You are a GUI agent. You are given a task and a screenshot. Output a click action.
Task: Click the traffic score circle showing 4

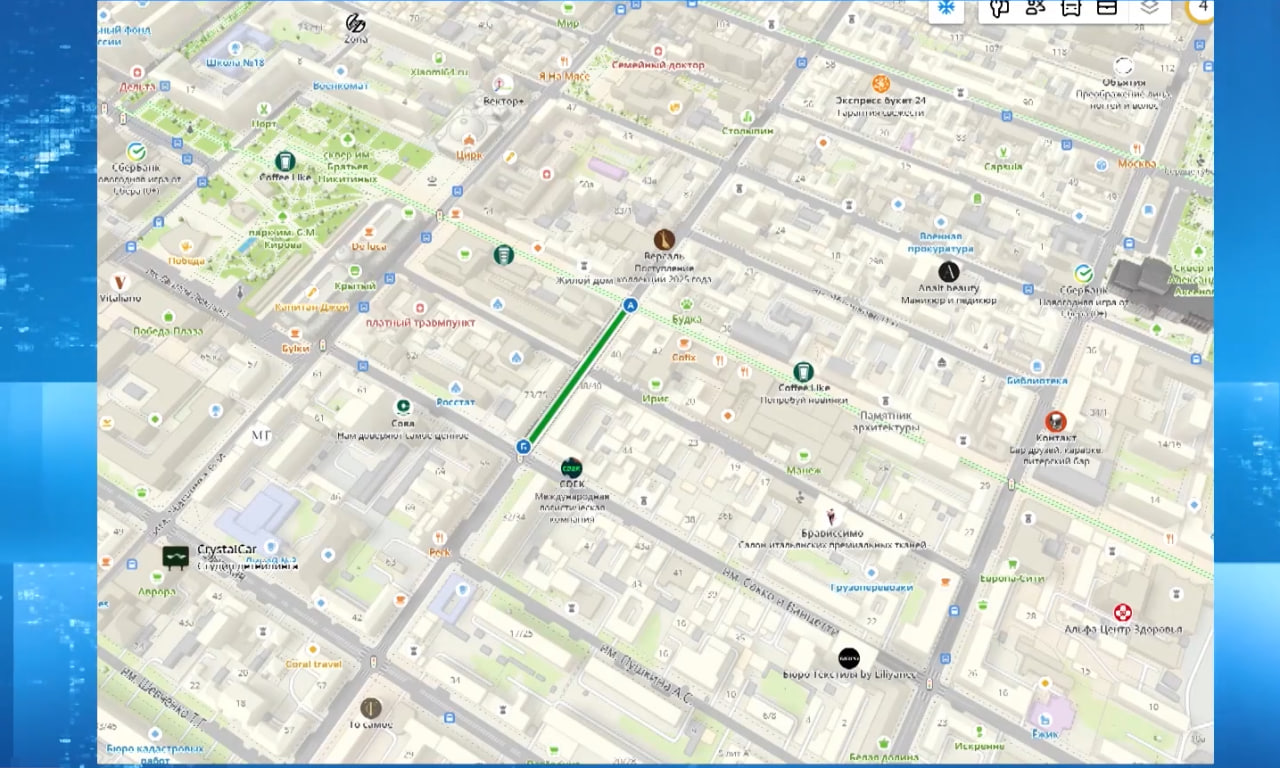click(x=1200, y=8)
